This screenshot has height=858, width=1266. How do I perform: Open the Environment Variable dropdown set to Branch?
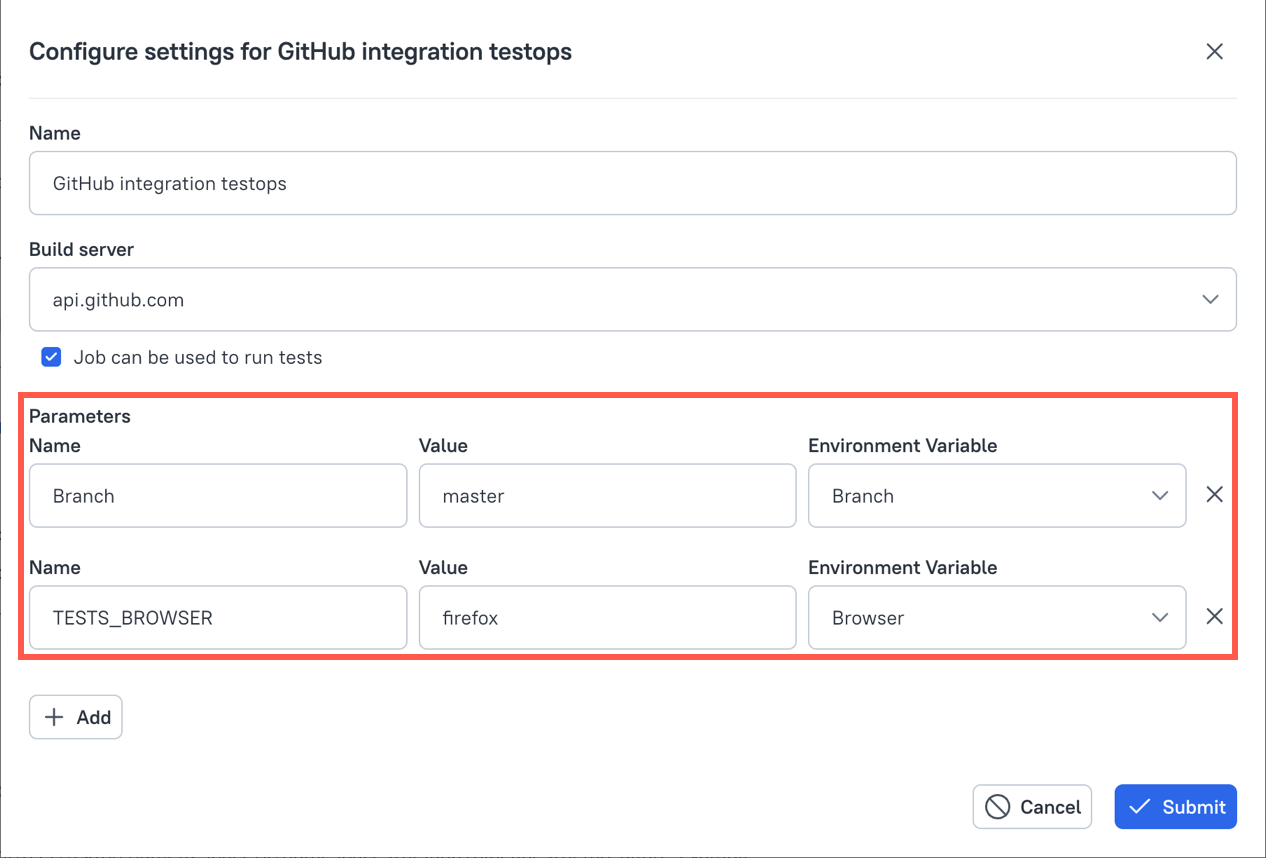click(996, 495)
